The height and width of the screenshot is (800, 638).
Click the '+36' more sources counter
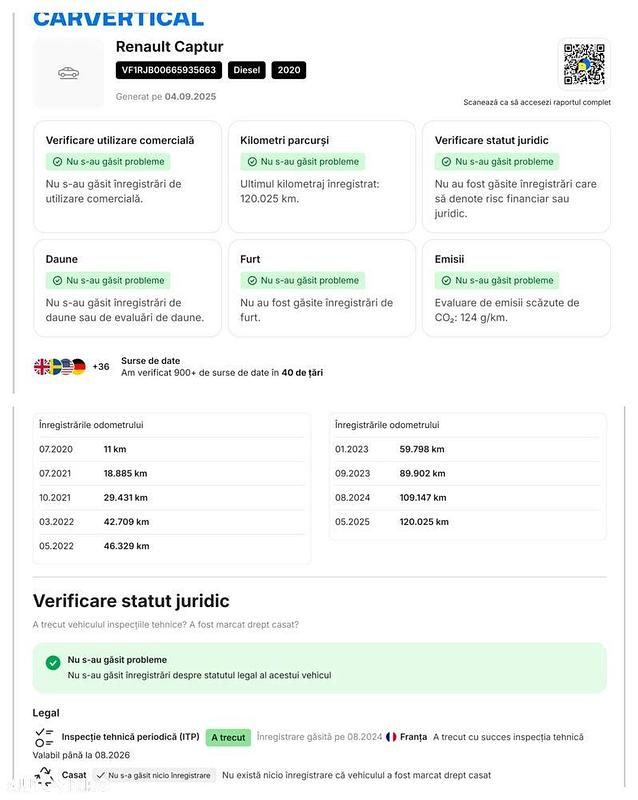click(101, 367)
